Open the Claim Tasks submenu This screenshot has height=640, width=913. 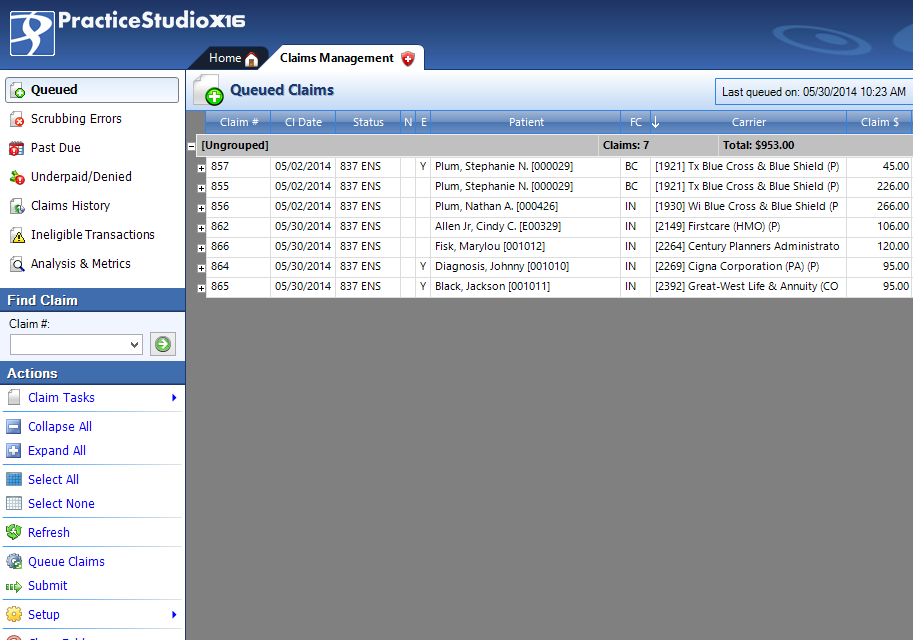[x=61, y=398]
